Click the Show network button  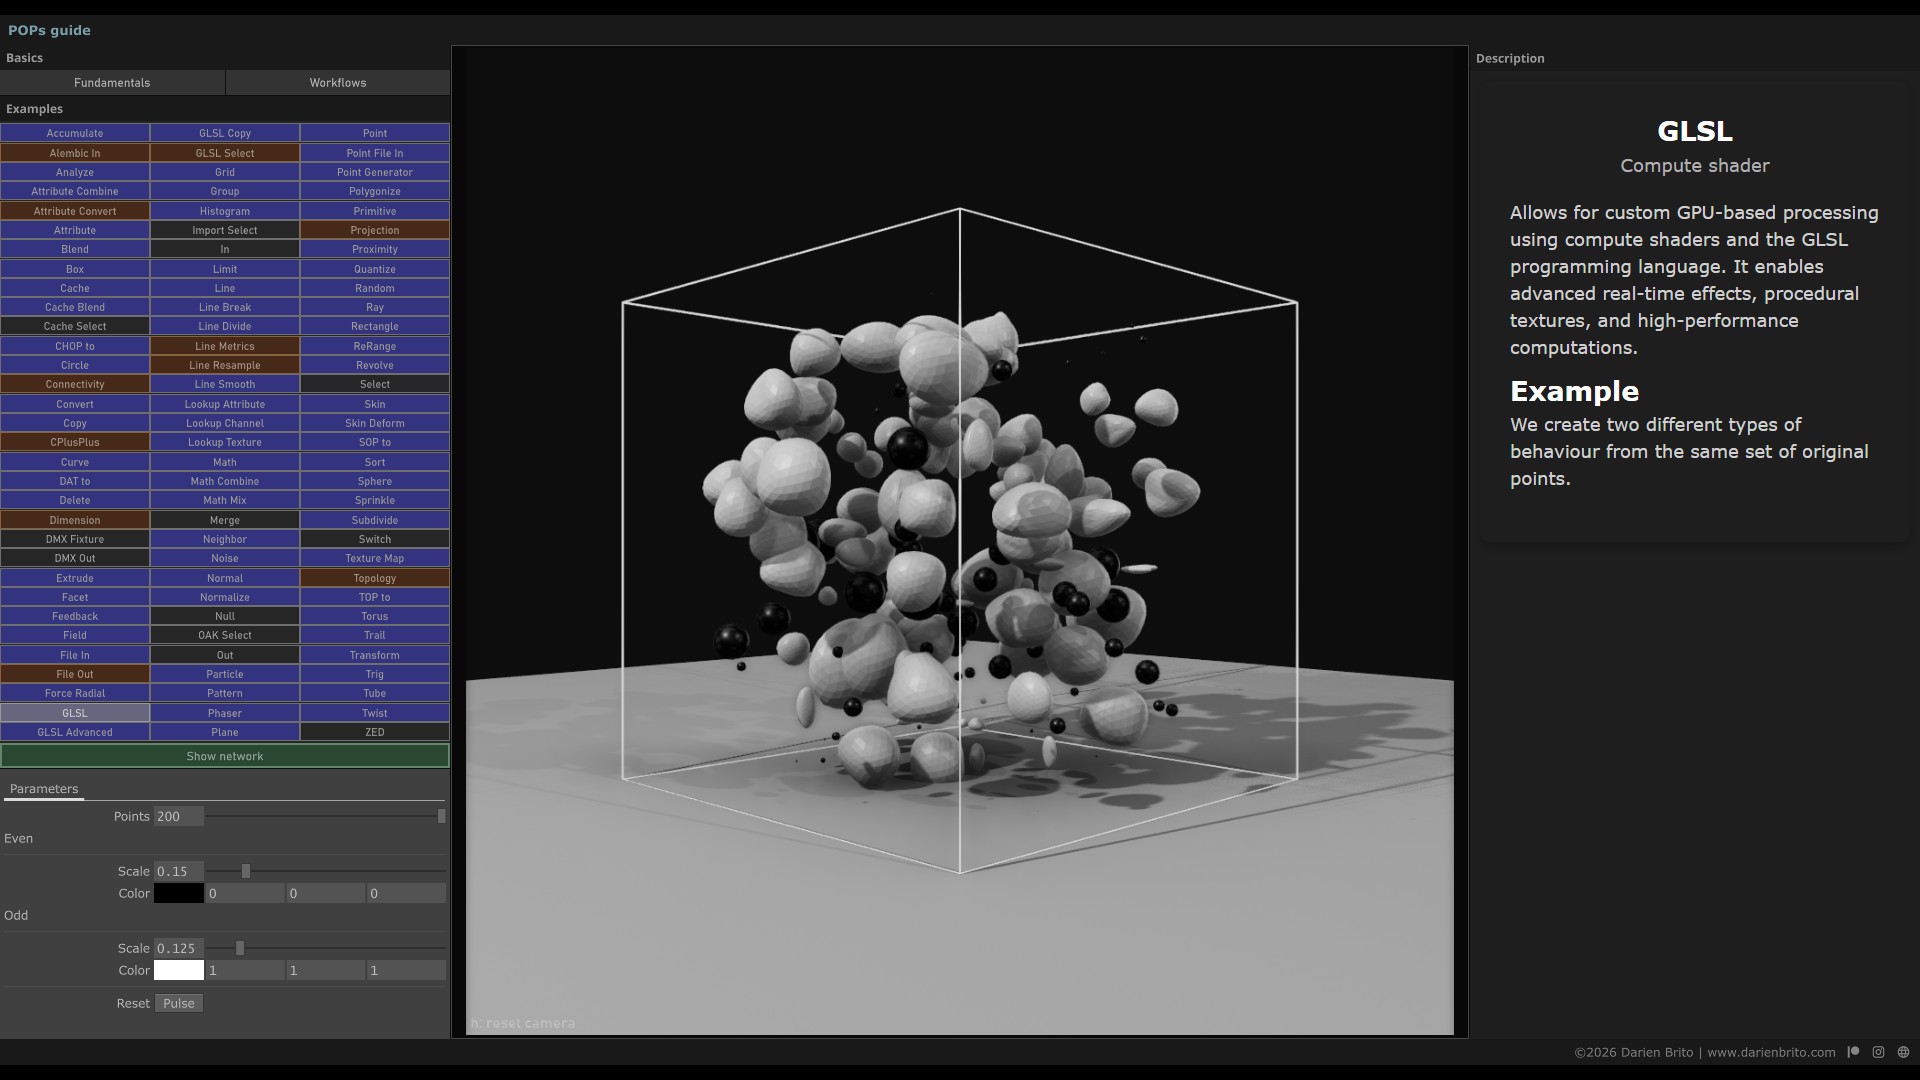tap(225, 756)
